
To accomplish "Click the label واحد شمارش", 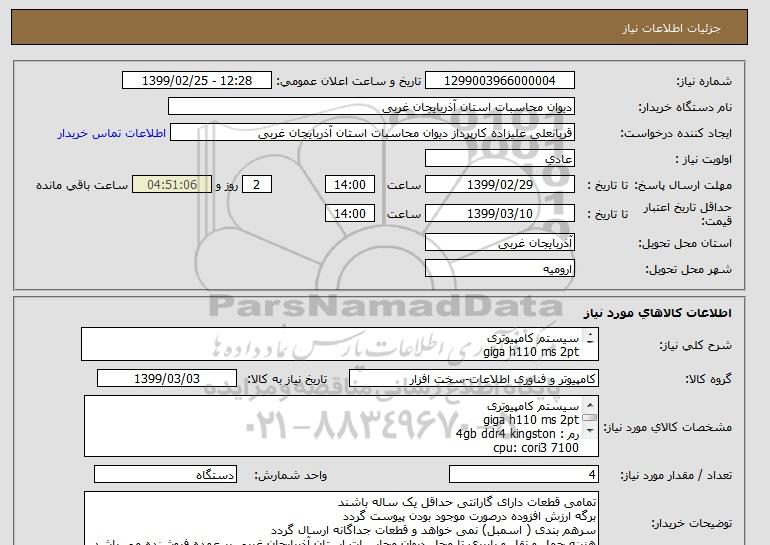I will click(290, 475).
